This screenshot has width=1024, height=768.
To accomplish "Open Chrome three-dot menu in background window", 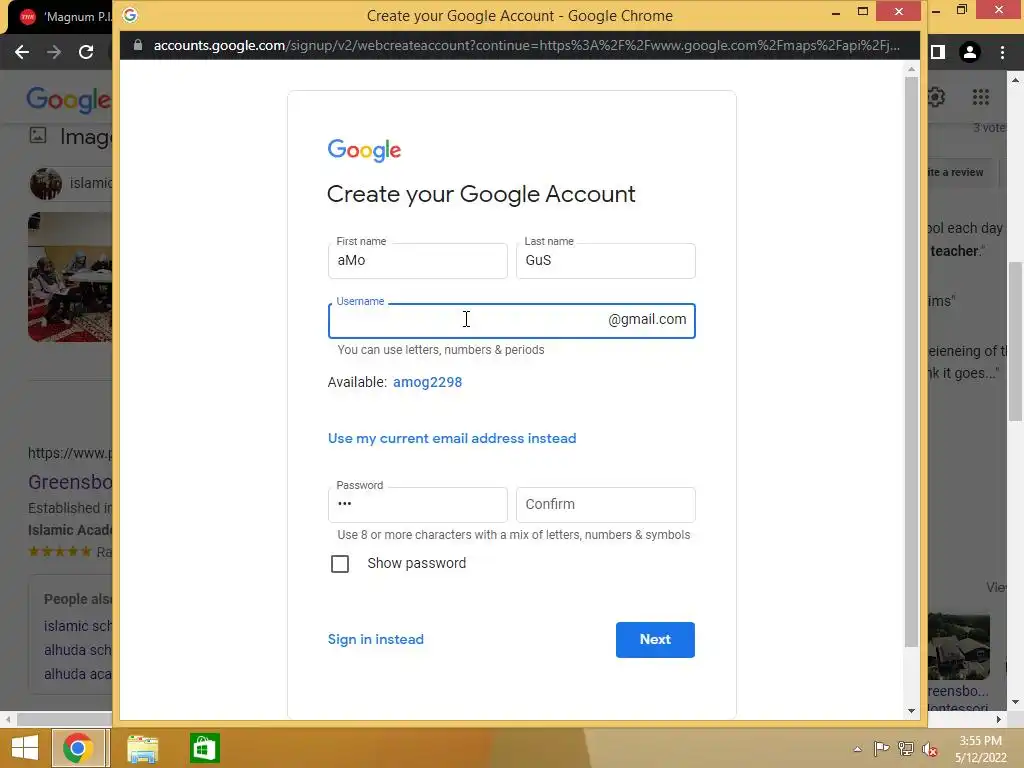I will click(x=1002, y=52).
